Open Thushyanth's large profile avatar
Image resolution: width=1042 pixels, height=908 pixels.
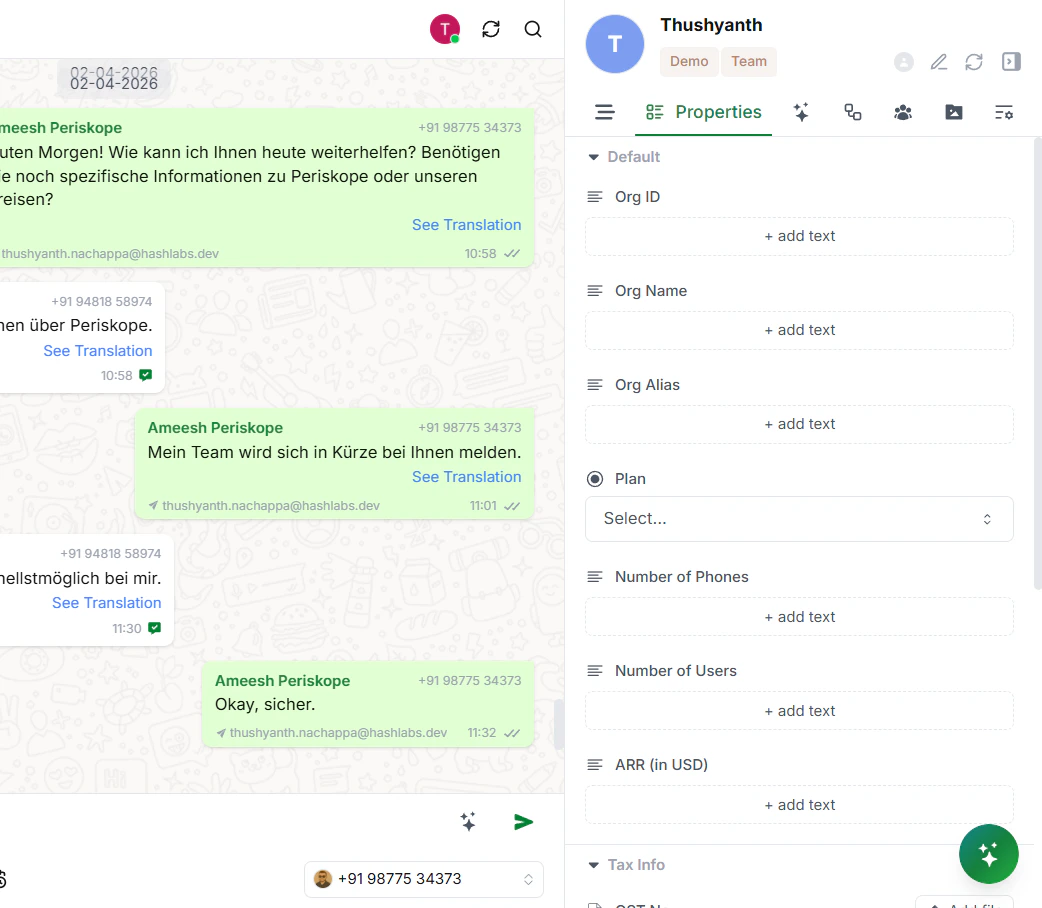615,44
